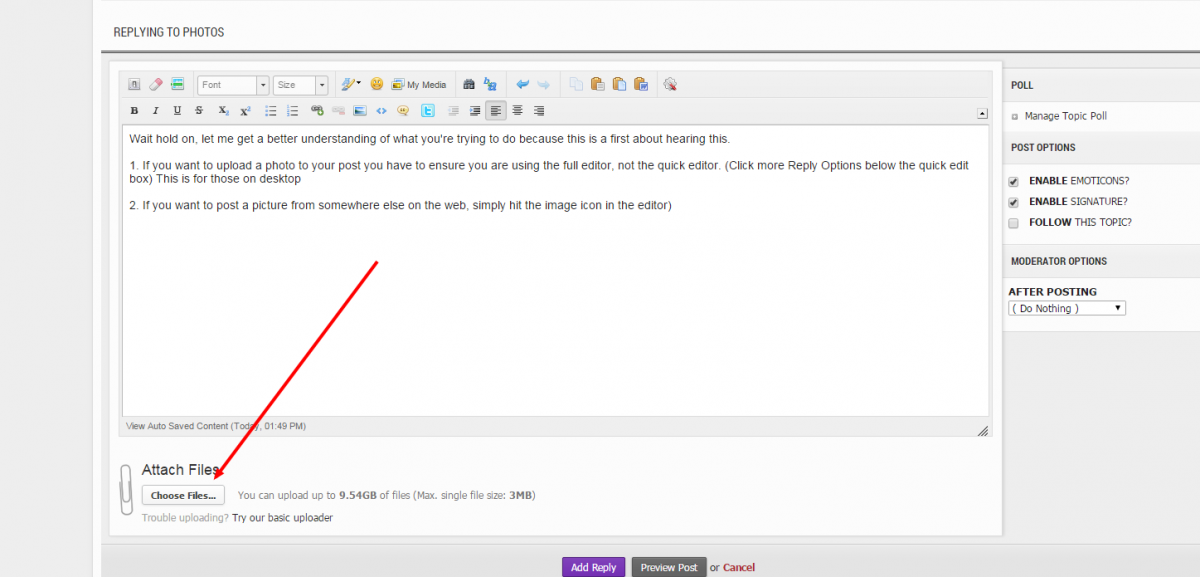
Task: Check the Follow This Topic box
Action: 1014,223
